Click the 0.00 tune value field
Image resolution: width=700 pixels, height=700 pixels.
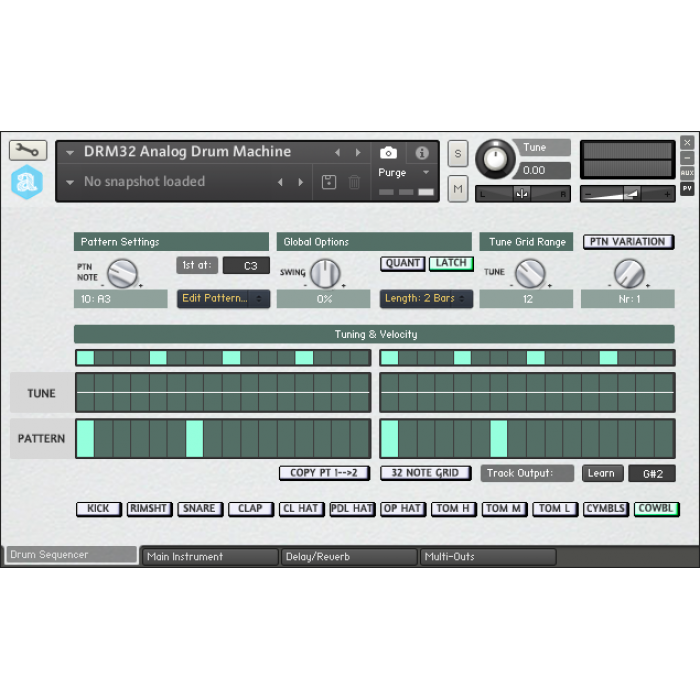pyautogui.click(x=544, y=170)
